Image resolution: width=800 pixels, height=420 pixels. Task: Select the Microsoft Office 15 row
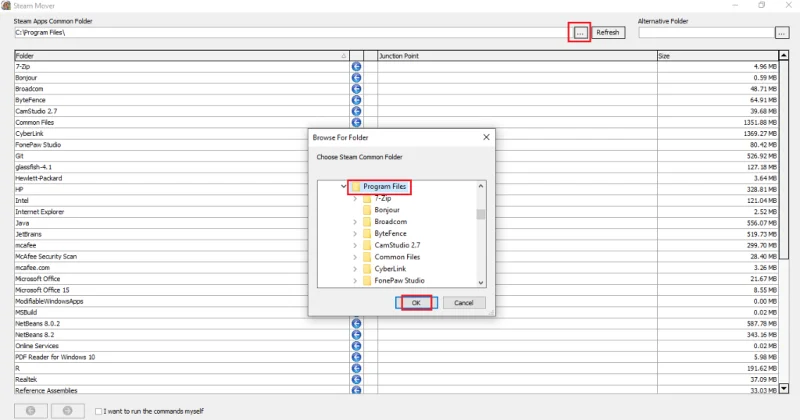(182, 290)
